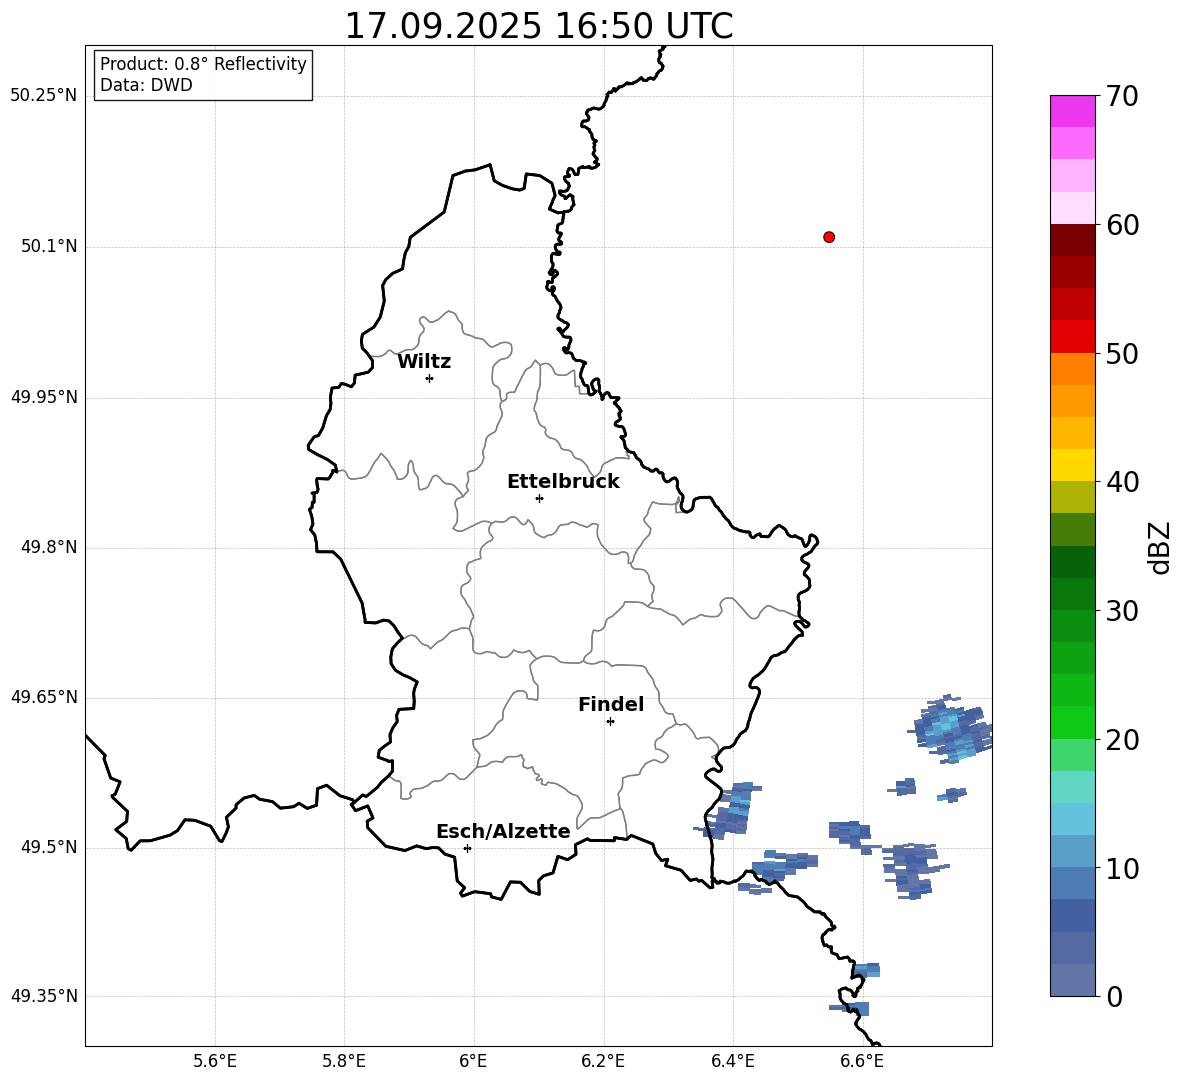Click the 49.8°N latitude label

pyautogui.click(x=49, y=547)
